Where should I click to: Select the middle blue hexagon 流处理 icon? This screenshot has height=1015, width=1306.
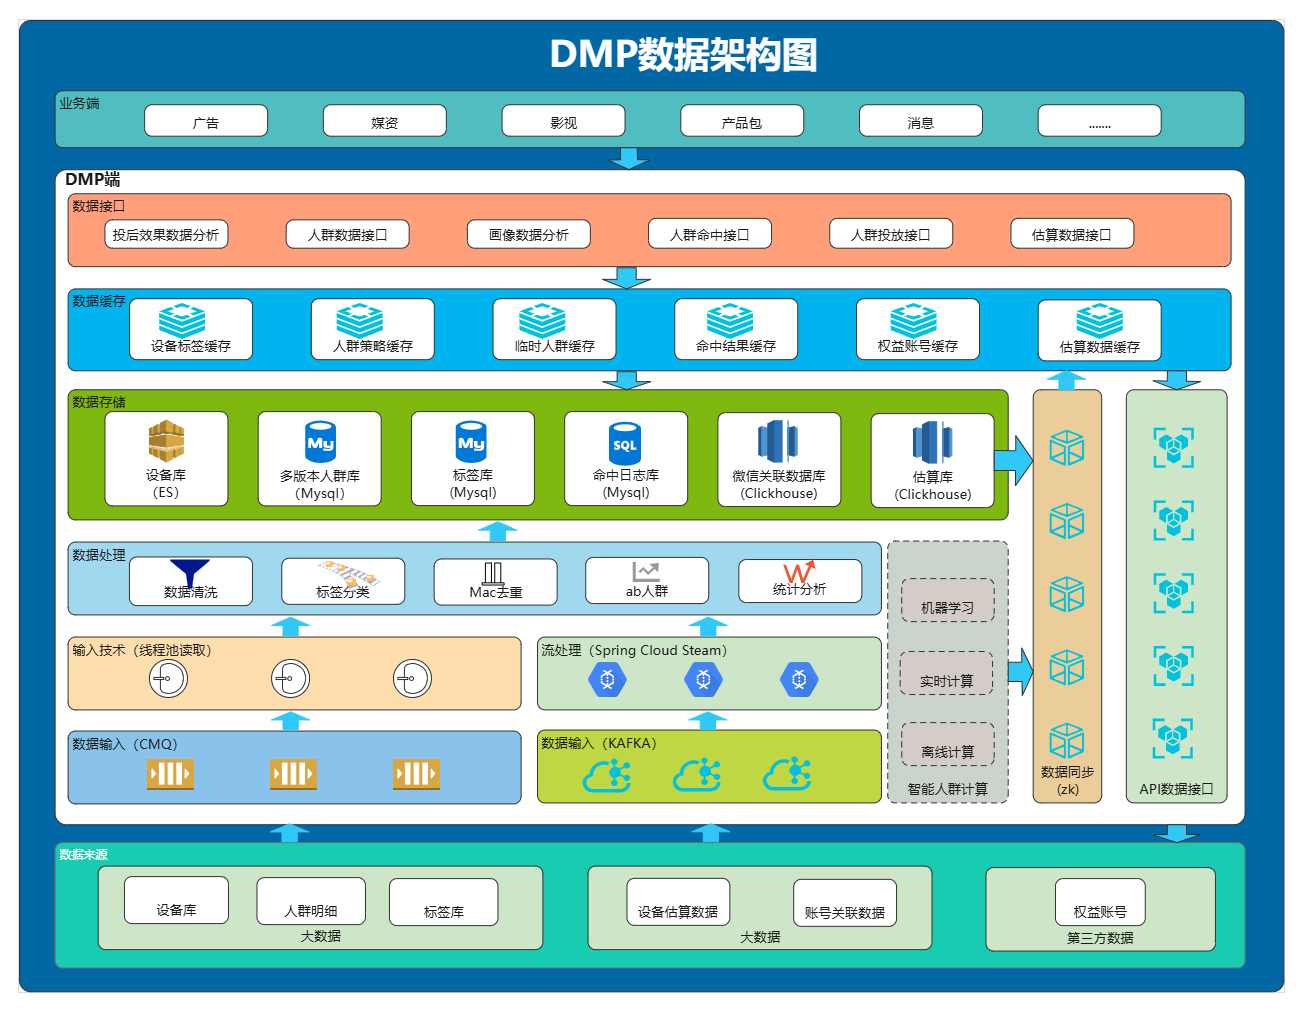[703, 680]
